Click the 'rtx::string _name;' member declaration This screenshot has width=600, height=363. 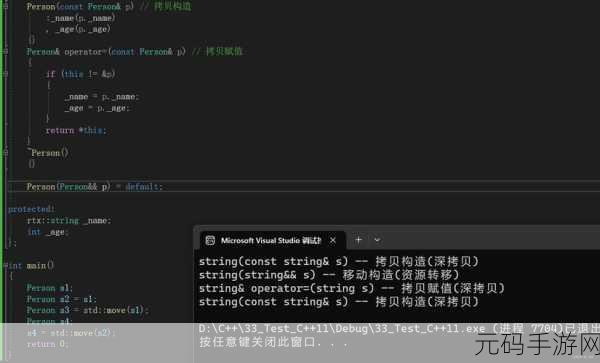pyautogui.click(x=69, y=220)
